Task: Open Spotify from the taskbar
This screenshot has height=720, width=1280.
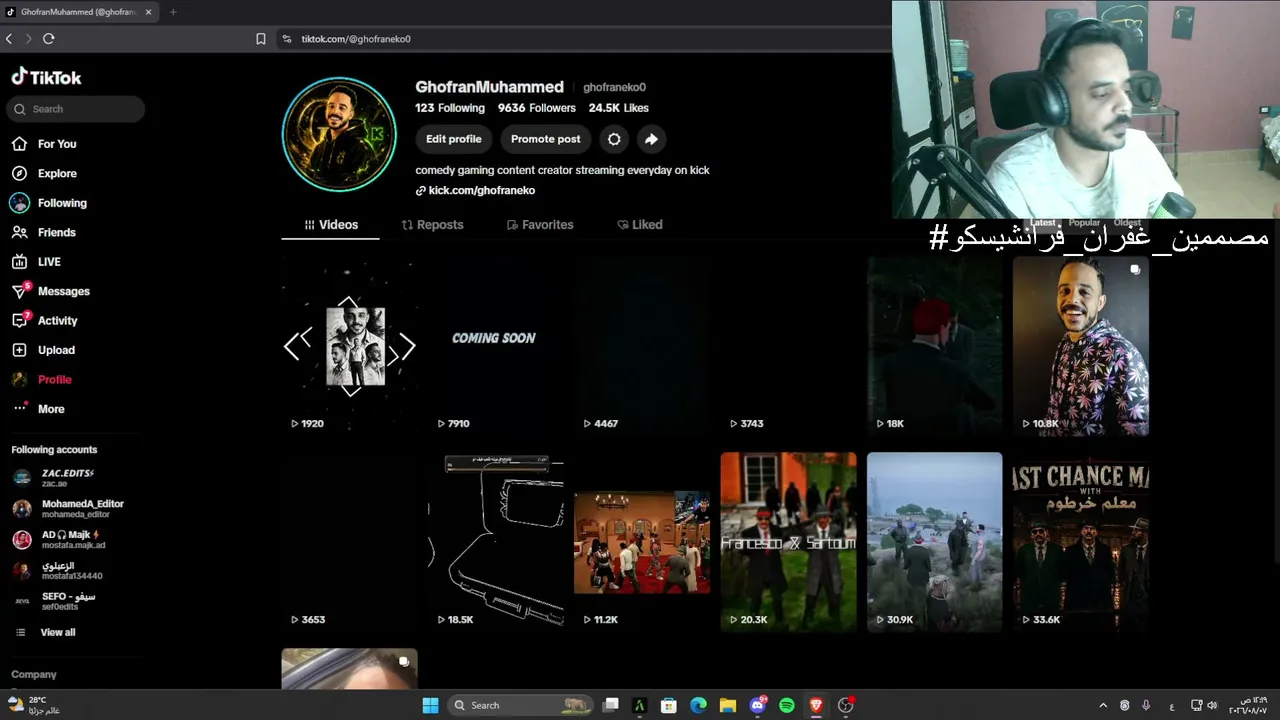Action: tap(787, 705)
